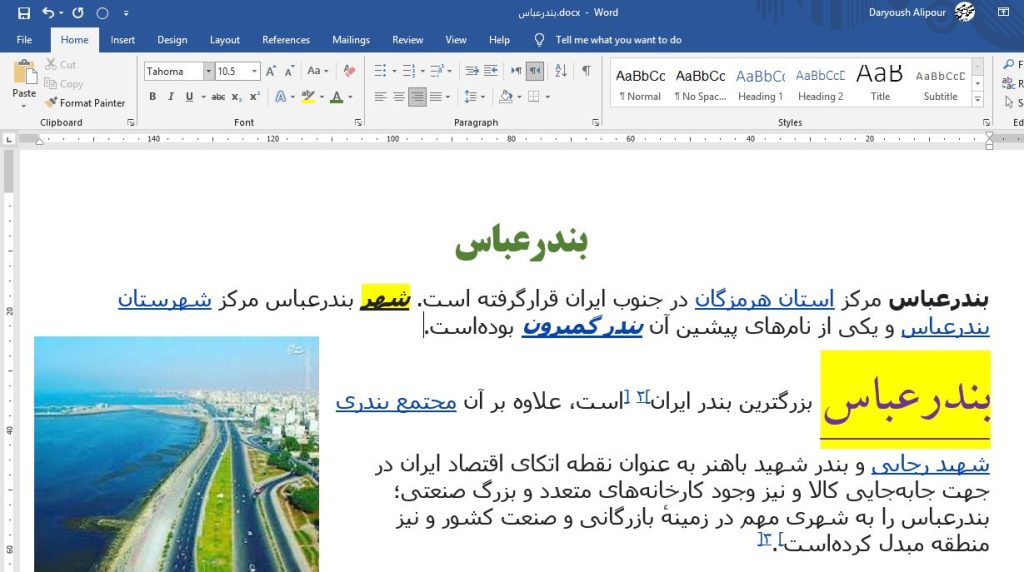Click the Tell me what you want to do box
The width and height of the screenshot is (1024, 572).
tap(618, 40)
